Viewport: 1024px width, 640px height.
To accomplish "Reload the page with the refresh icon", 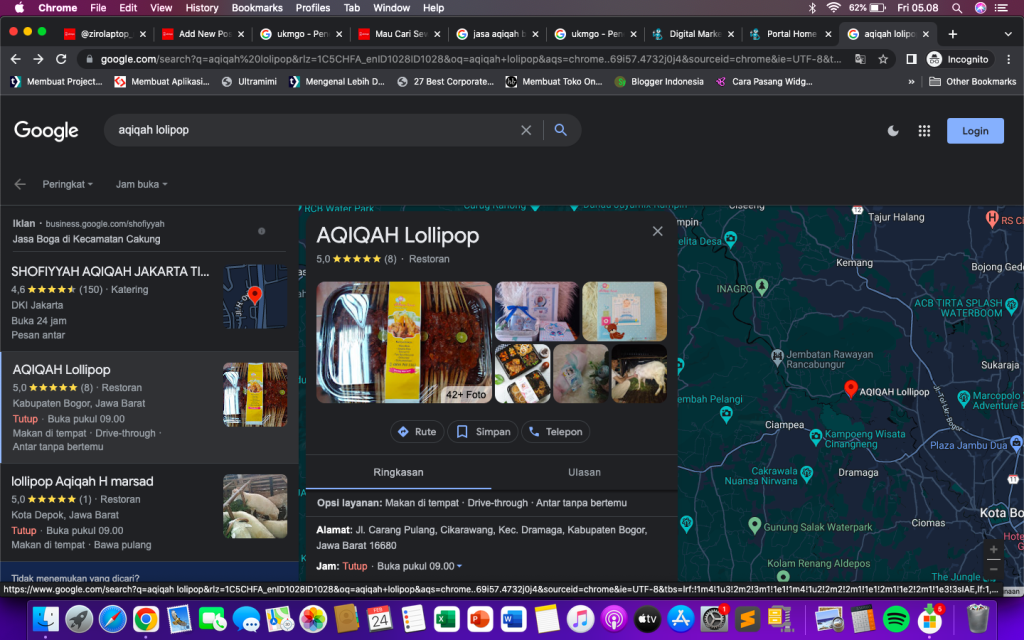I will coord(62,59).
